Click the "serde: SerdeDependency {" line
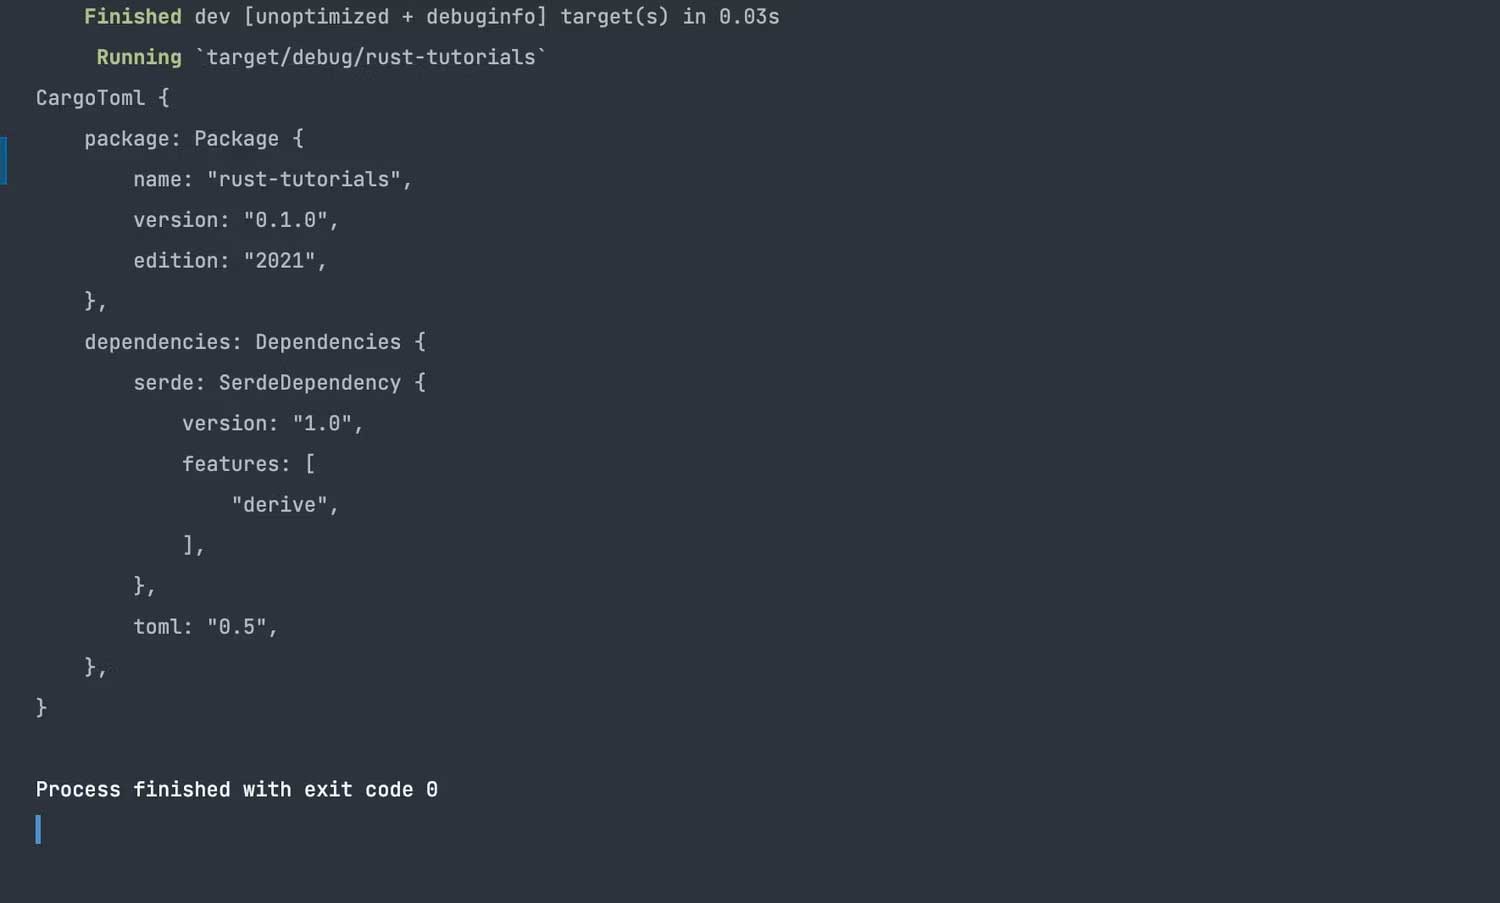 click(279, 383)
